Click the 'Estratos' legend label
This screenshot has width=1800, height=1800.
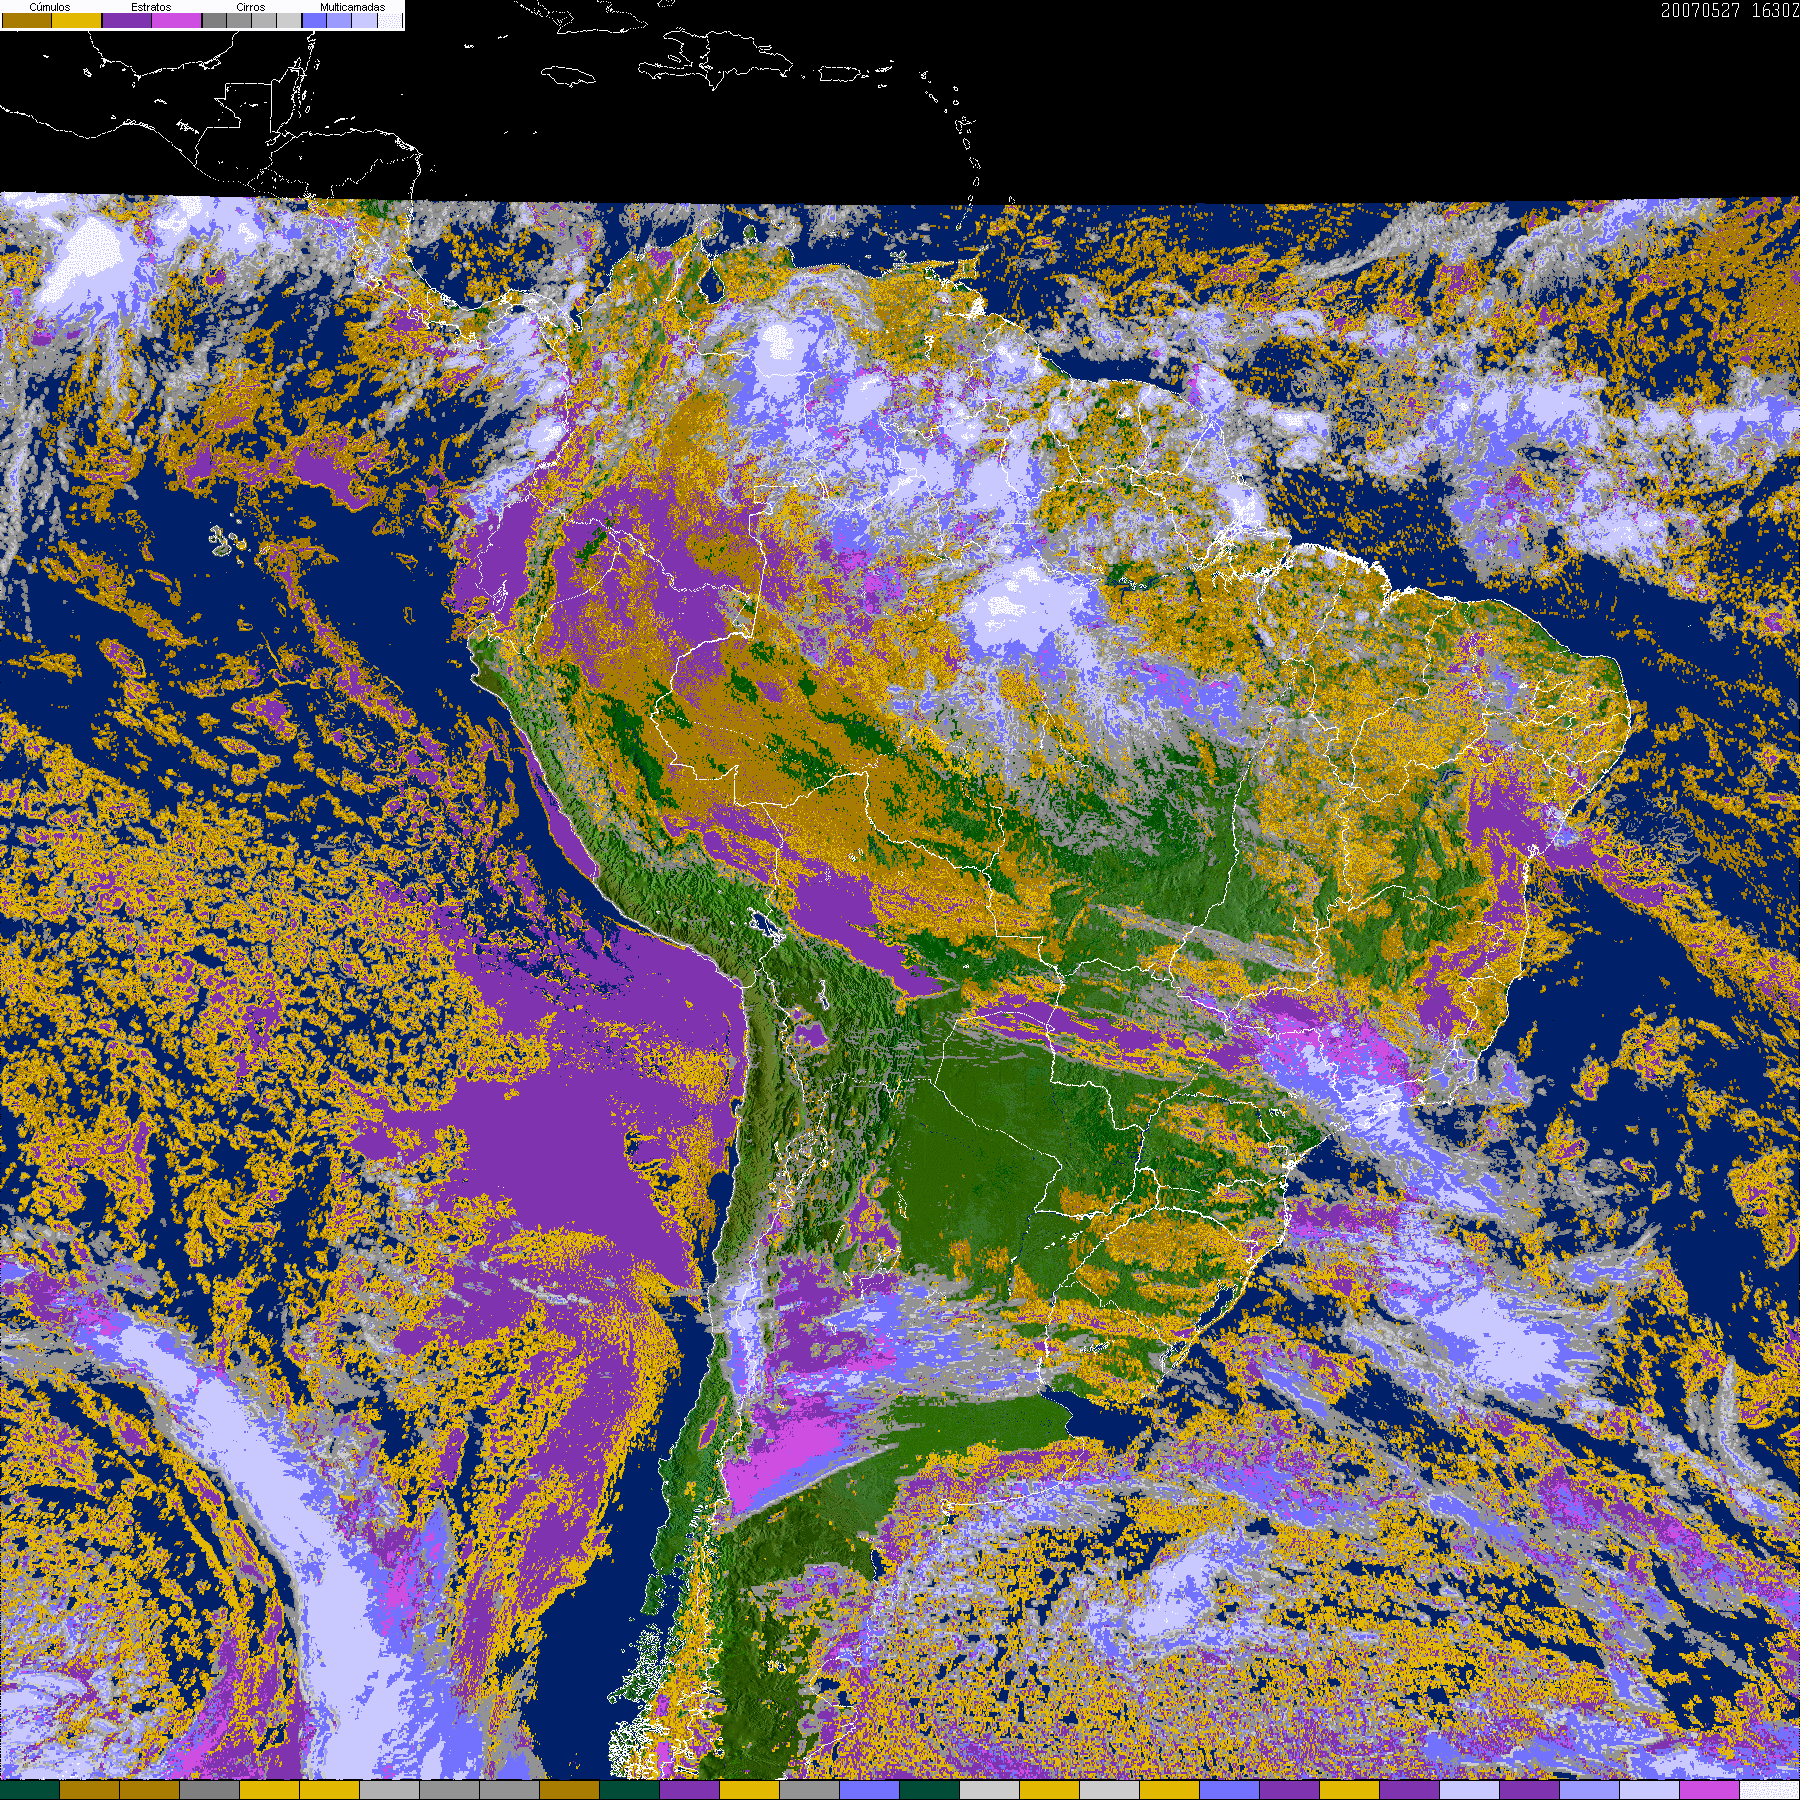click(x=151, y=7)
